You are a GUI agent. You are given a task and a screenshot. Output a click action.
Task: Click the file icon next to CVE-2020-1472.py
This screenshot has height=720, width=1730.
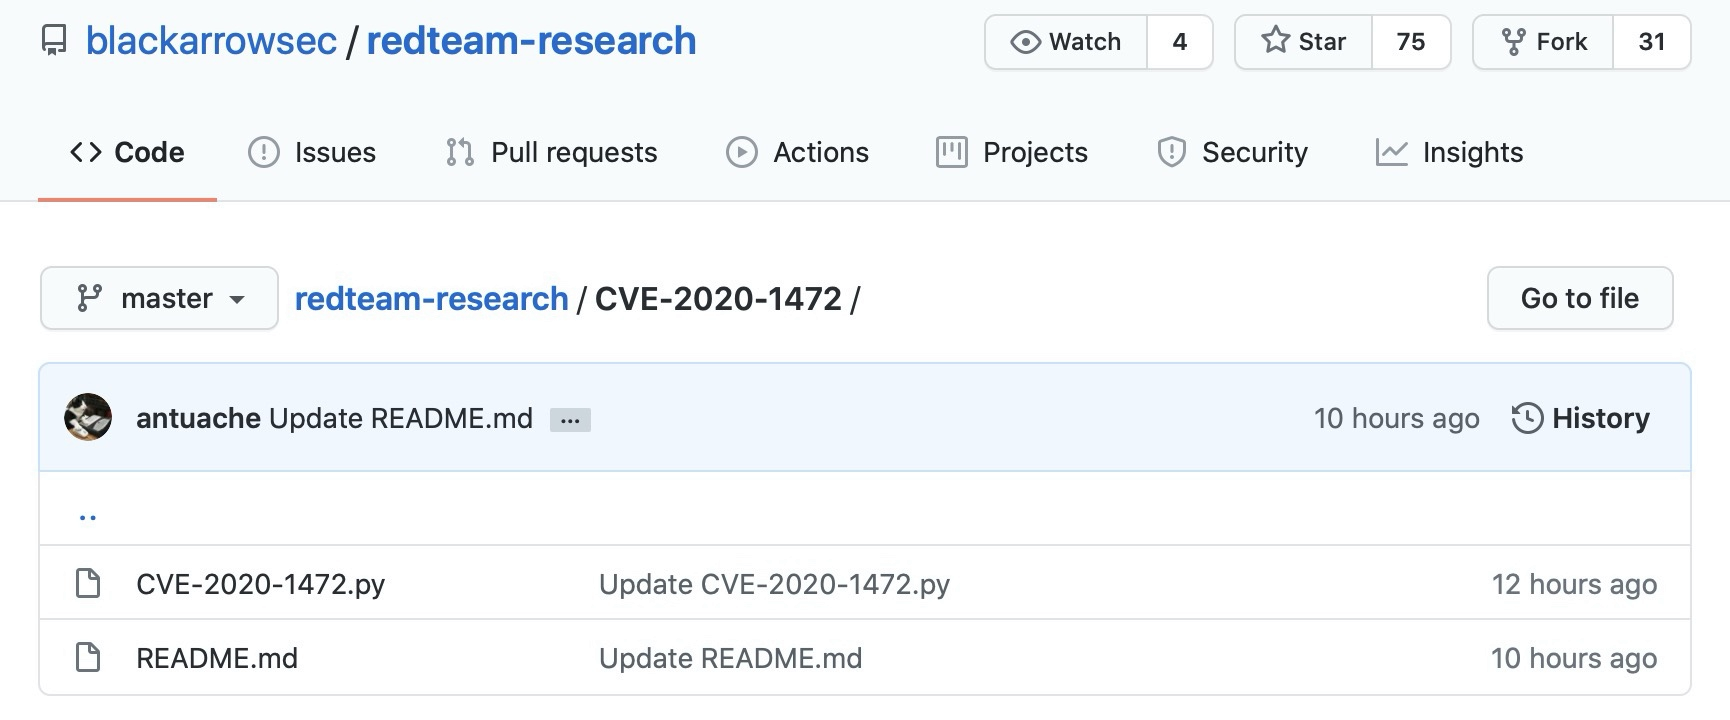(x=88, y=583)
